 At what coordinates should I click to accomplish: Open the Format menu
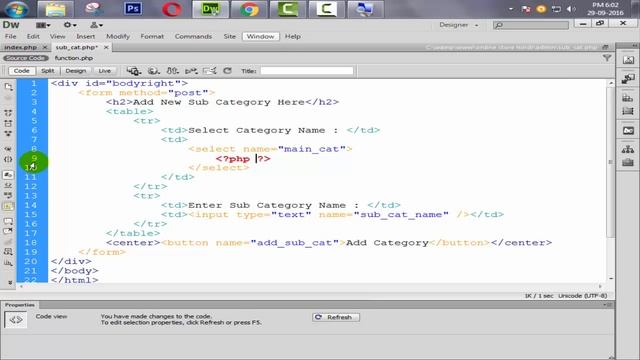[x=152, y=36]
